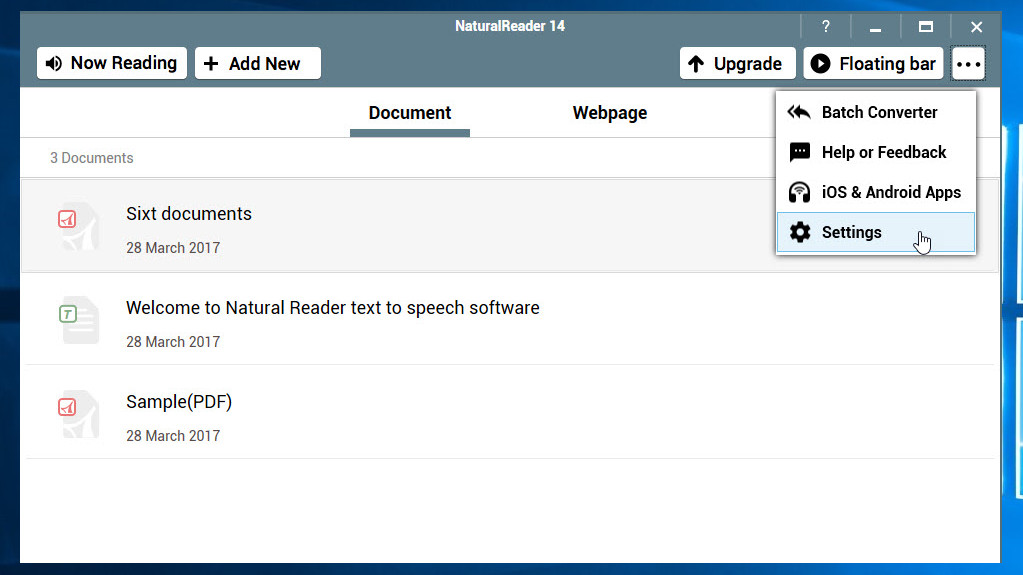
Task: Choose Batch Converter from the menu
Action: [x=876, y=112]
